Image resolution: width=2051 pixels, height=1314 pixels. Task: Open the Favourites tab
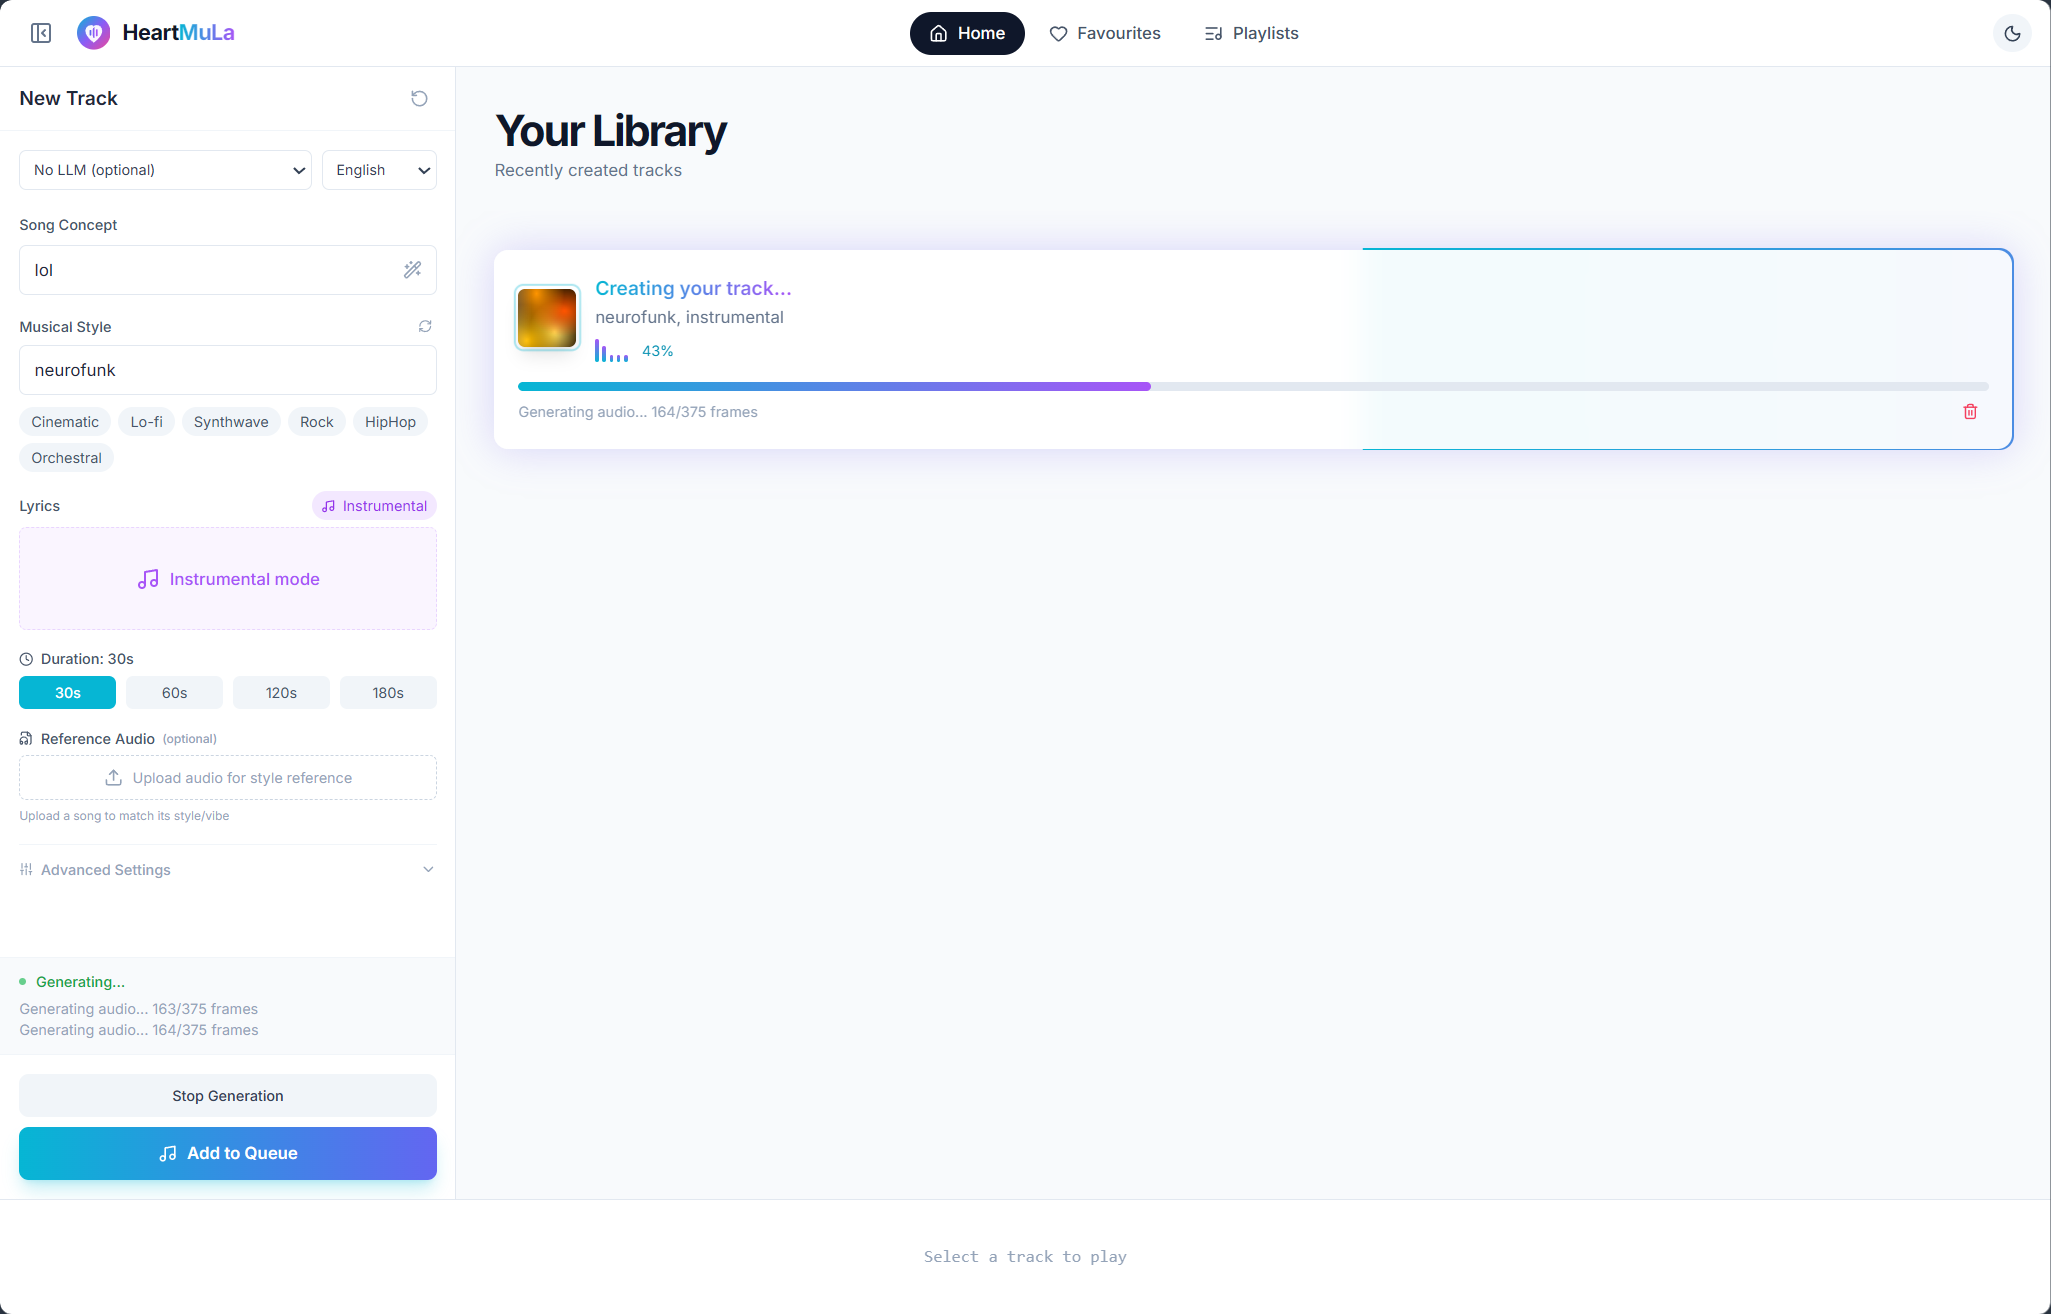point(1104,33)
